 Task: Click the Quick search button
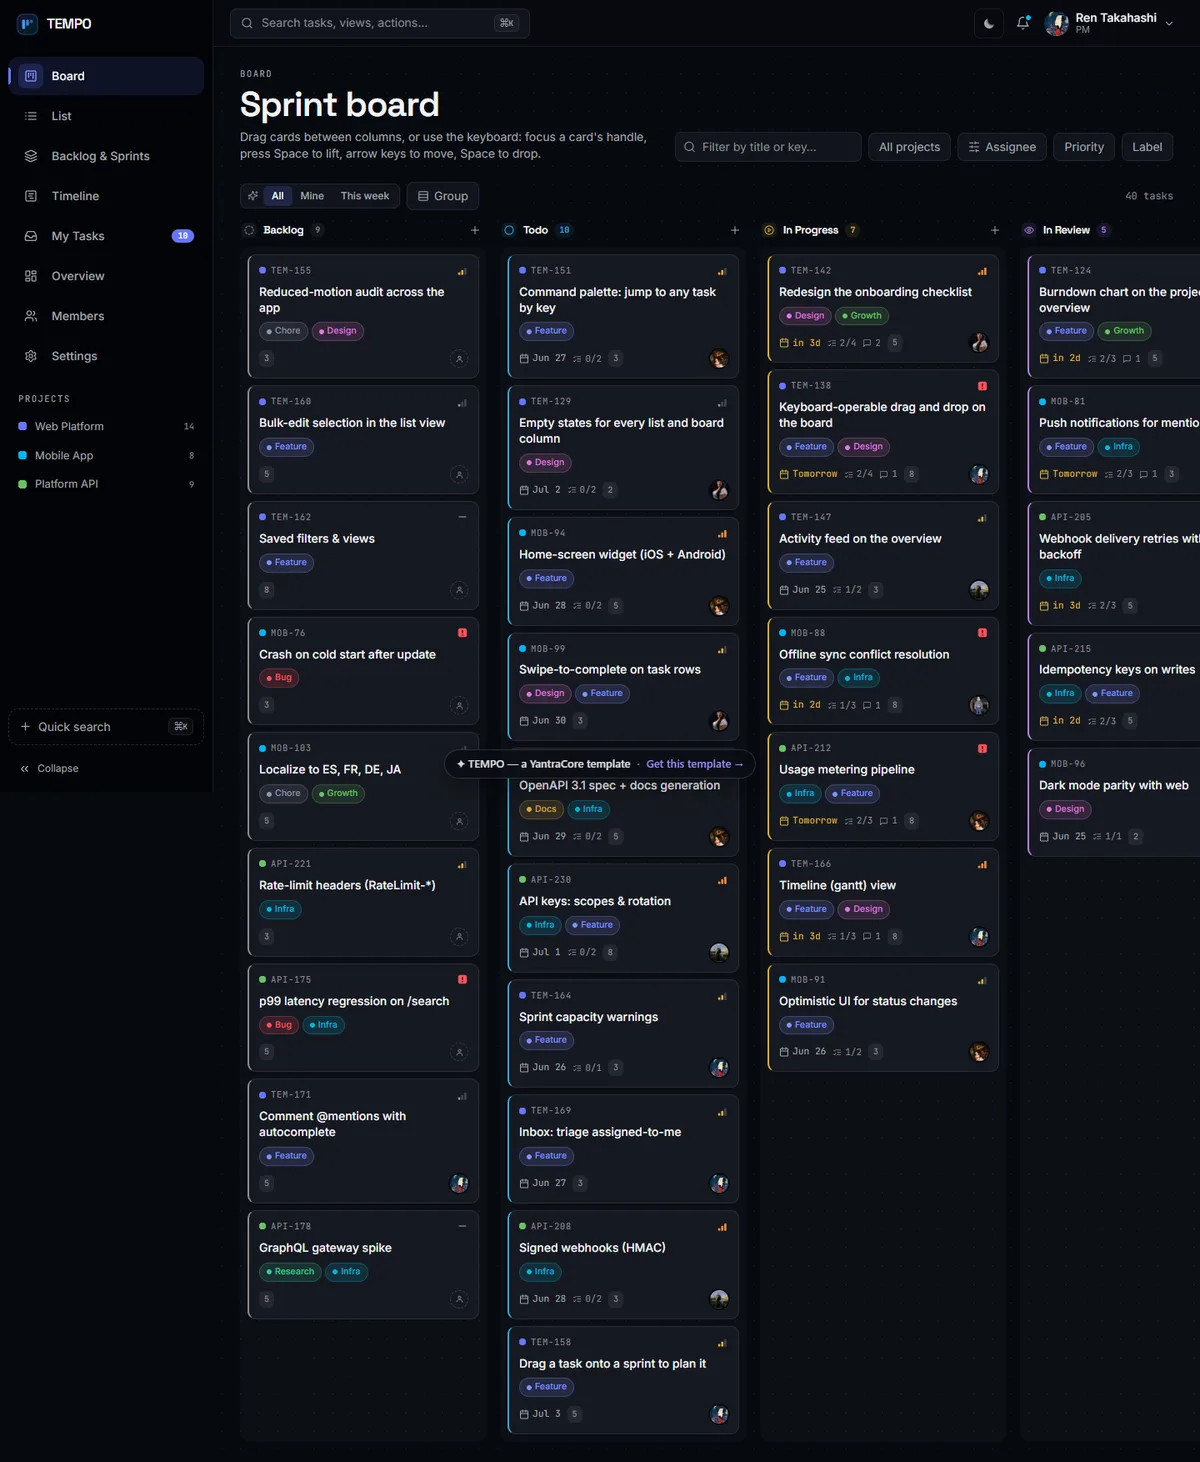[106, 727]
